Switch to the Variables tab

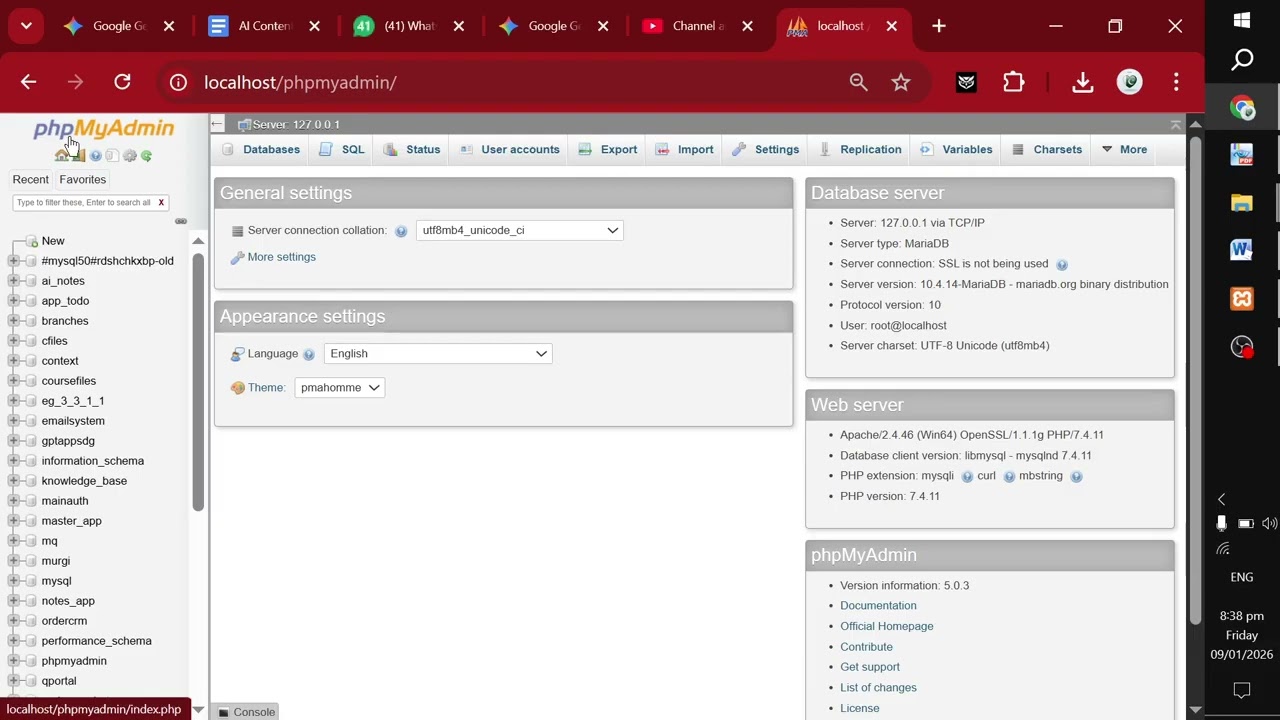(x=956, y=150)
